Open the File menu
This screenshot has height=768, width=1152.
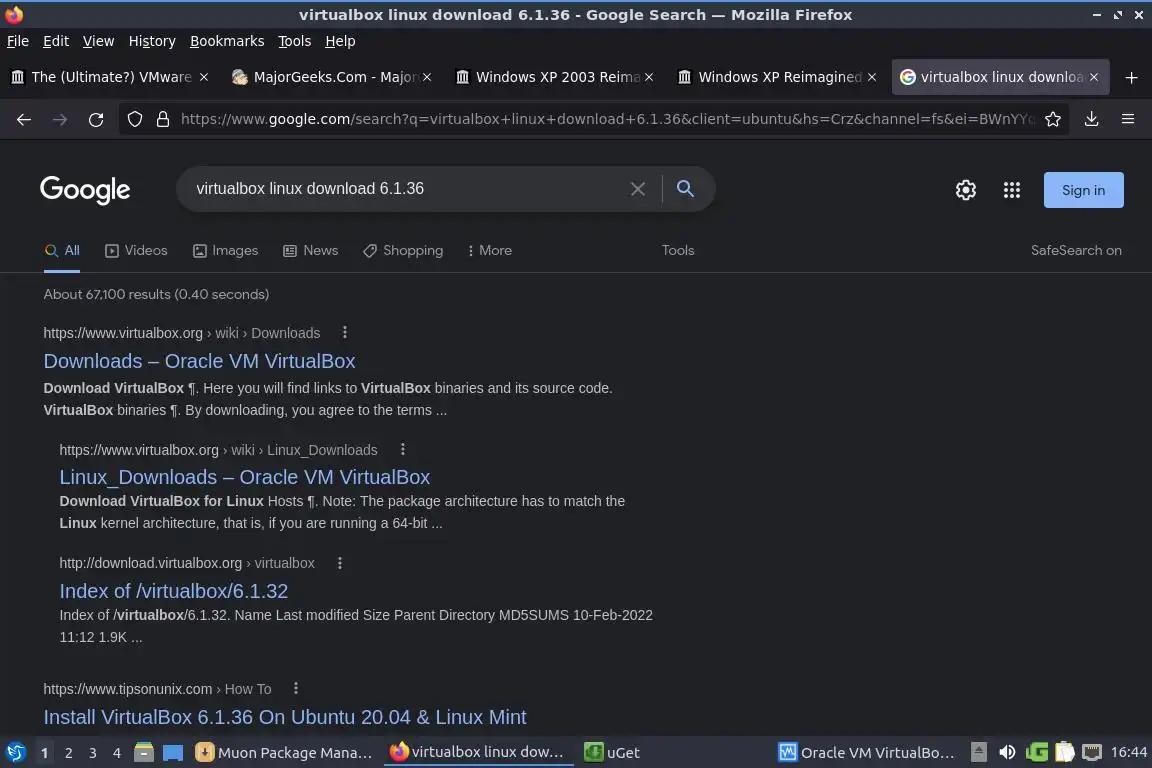18,41
